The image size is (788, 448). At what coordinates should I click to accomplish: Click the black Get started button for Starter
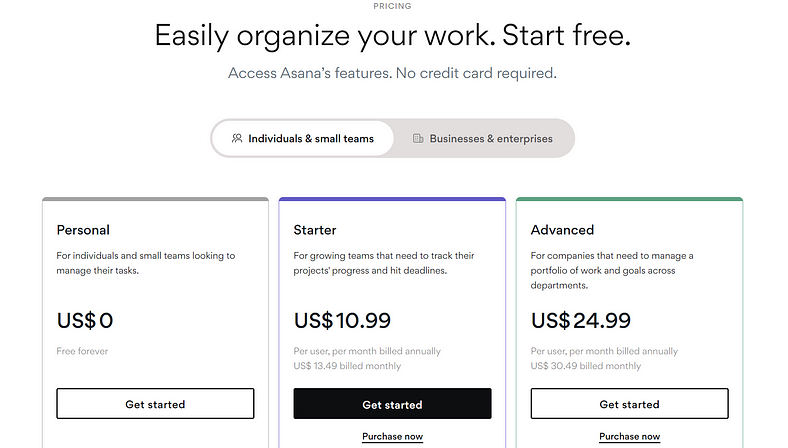[392, 404]
